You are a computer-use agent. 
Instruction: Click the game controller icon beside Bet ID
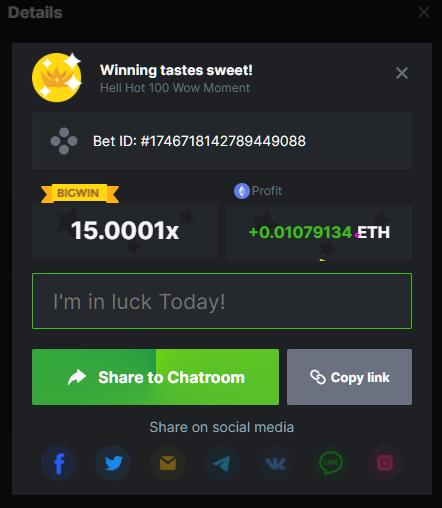64,141
